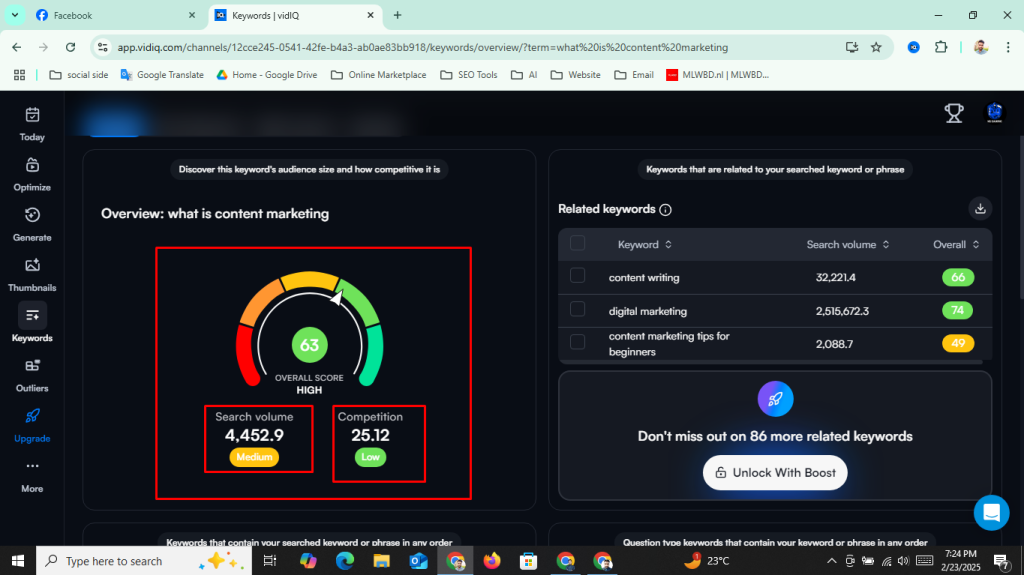Sort by Overall column
The image size is (1024, 575).
956,244
